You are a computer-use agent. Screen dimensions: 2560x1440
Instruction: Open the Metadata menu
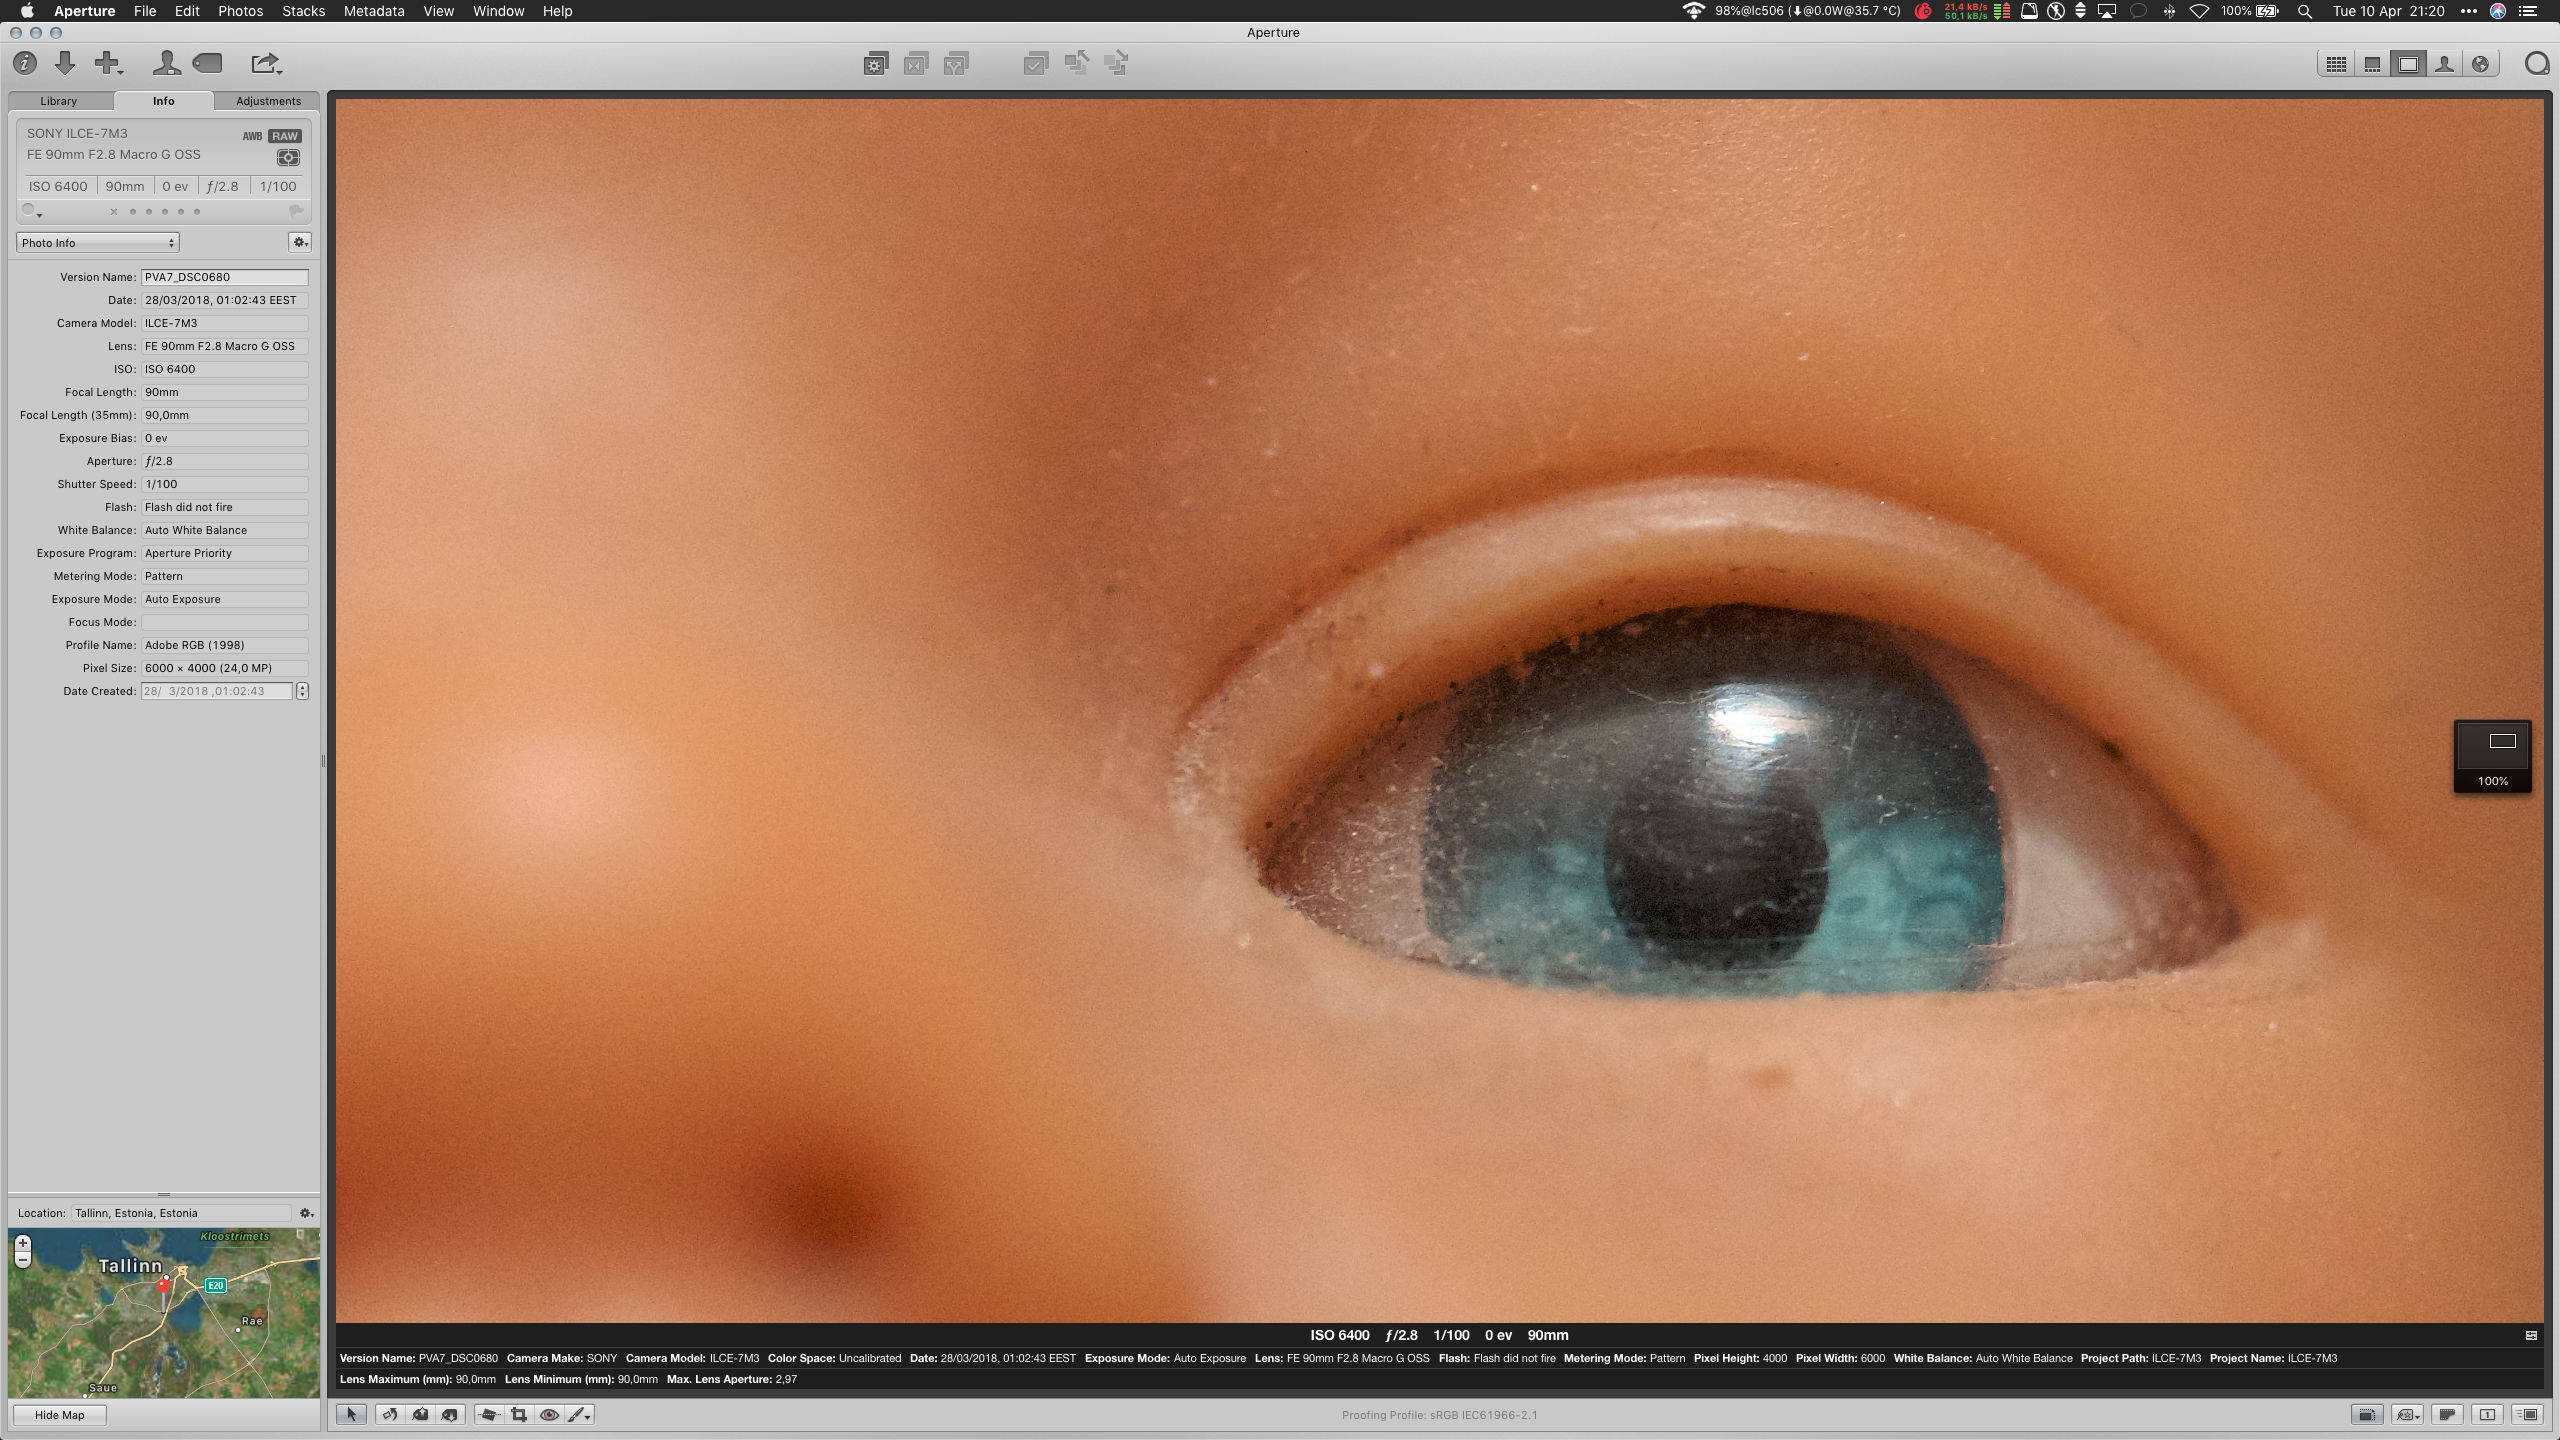point(373,11)
